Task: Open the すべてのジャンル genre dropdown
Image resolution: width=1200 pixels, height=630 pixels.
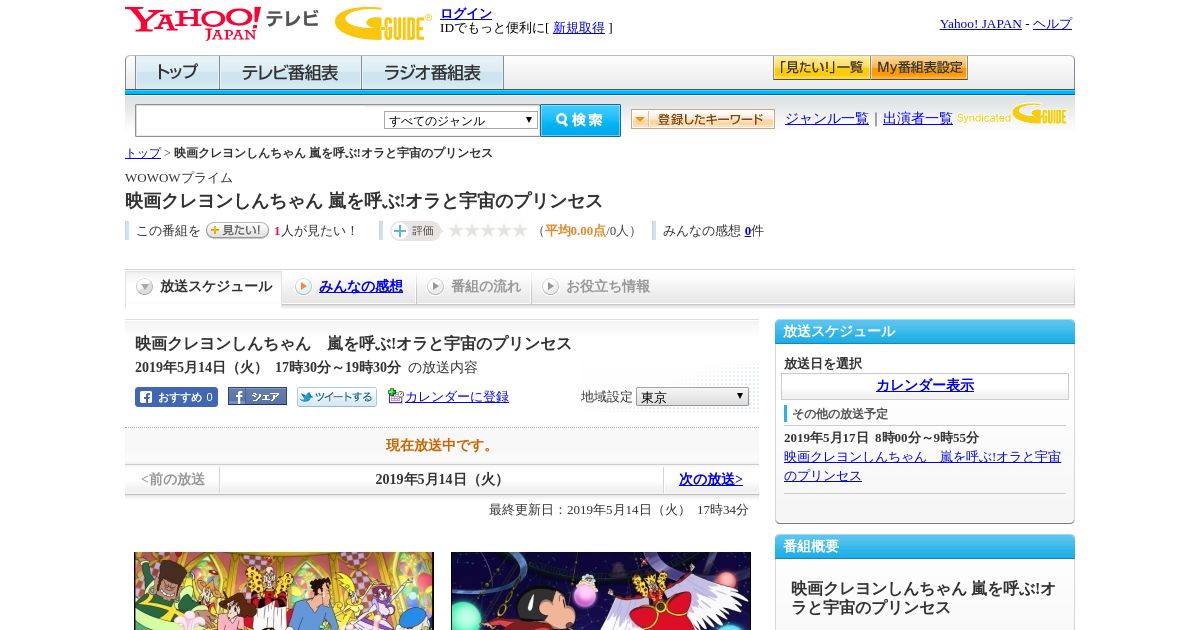Action: [x=461, y=120]
